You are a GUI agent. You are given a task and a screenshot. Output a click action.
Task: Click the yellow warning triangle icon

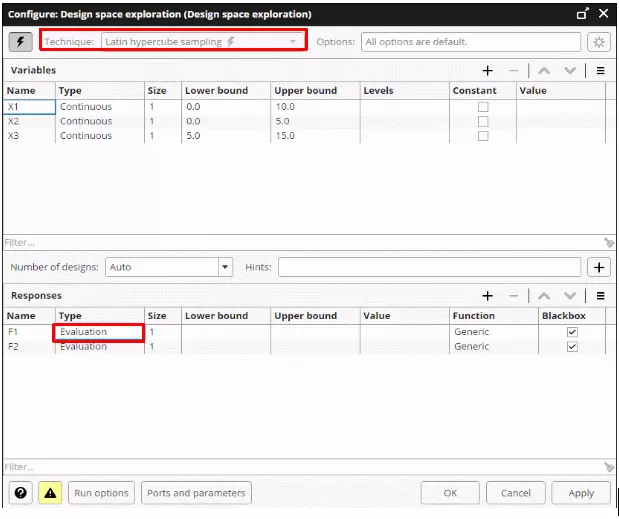tap(50, 493)
